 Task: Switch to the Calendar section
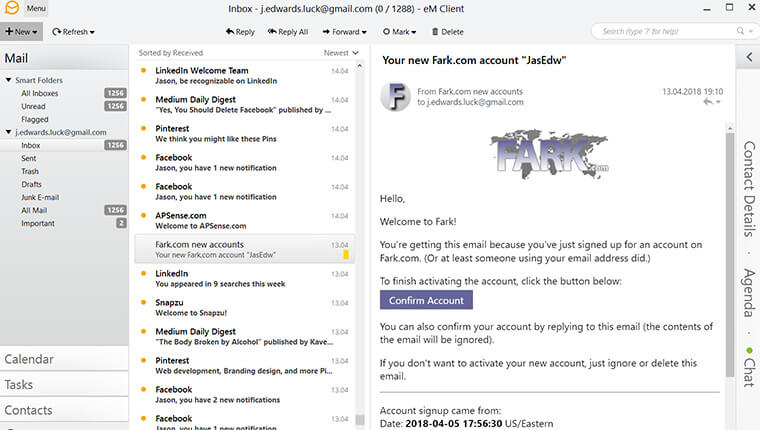[64, 359]
